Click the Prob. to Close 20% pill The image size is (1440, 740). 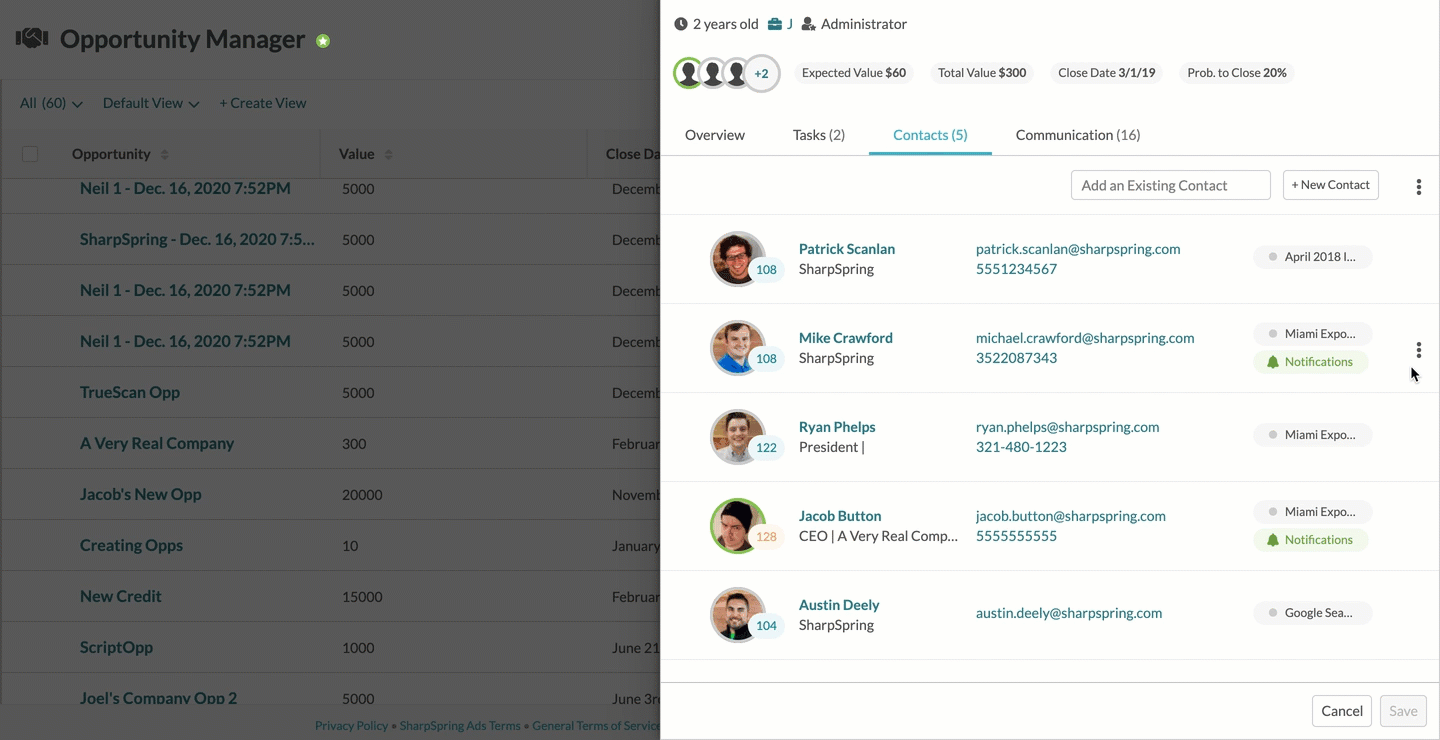pos(1237,73)
